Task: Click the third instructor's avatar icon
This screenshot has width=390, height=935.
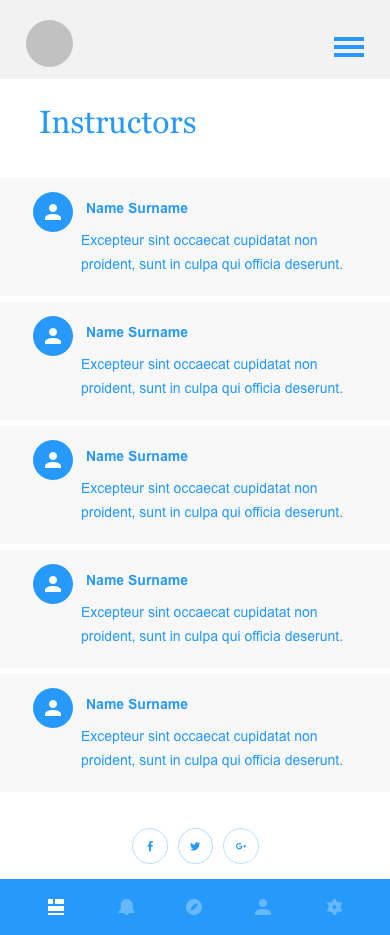Action: pyautogui.click(x=53, y=460)
